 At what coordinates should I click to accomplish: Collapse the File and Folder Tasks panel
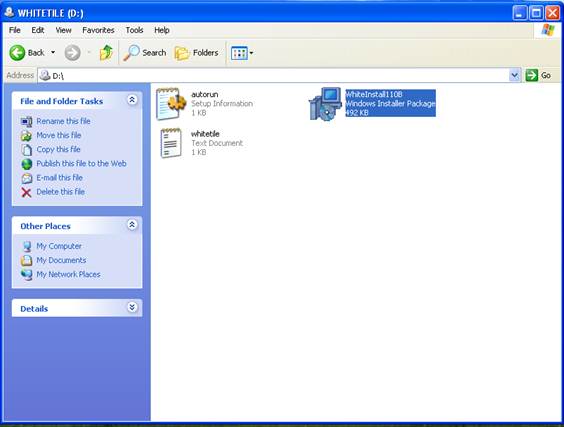tap(132, 100)
